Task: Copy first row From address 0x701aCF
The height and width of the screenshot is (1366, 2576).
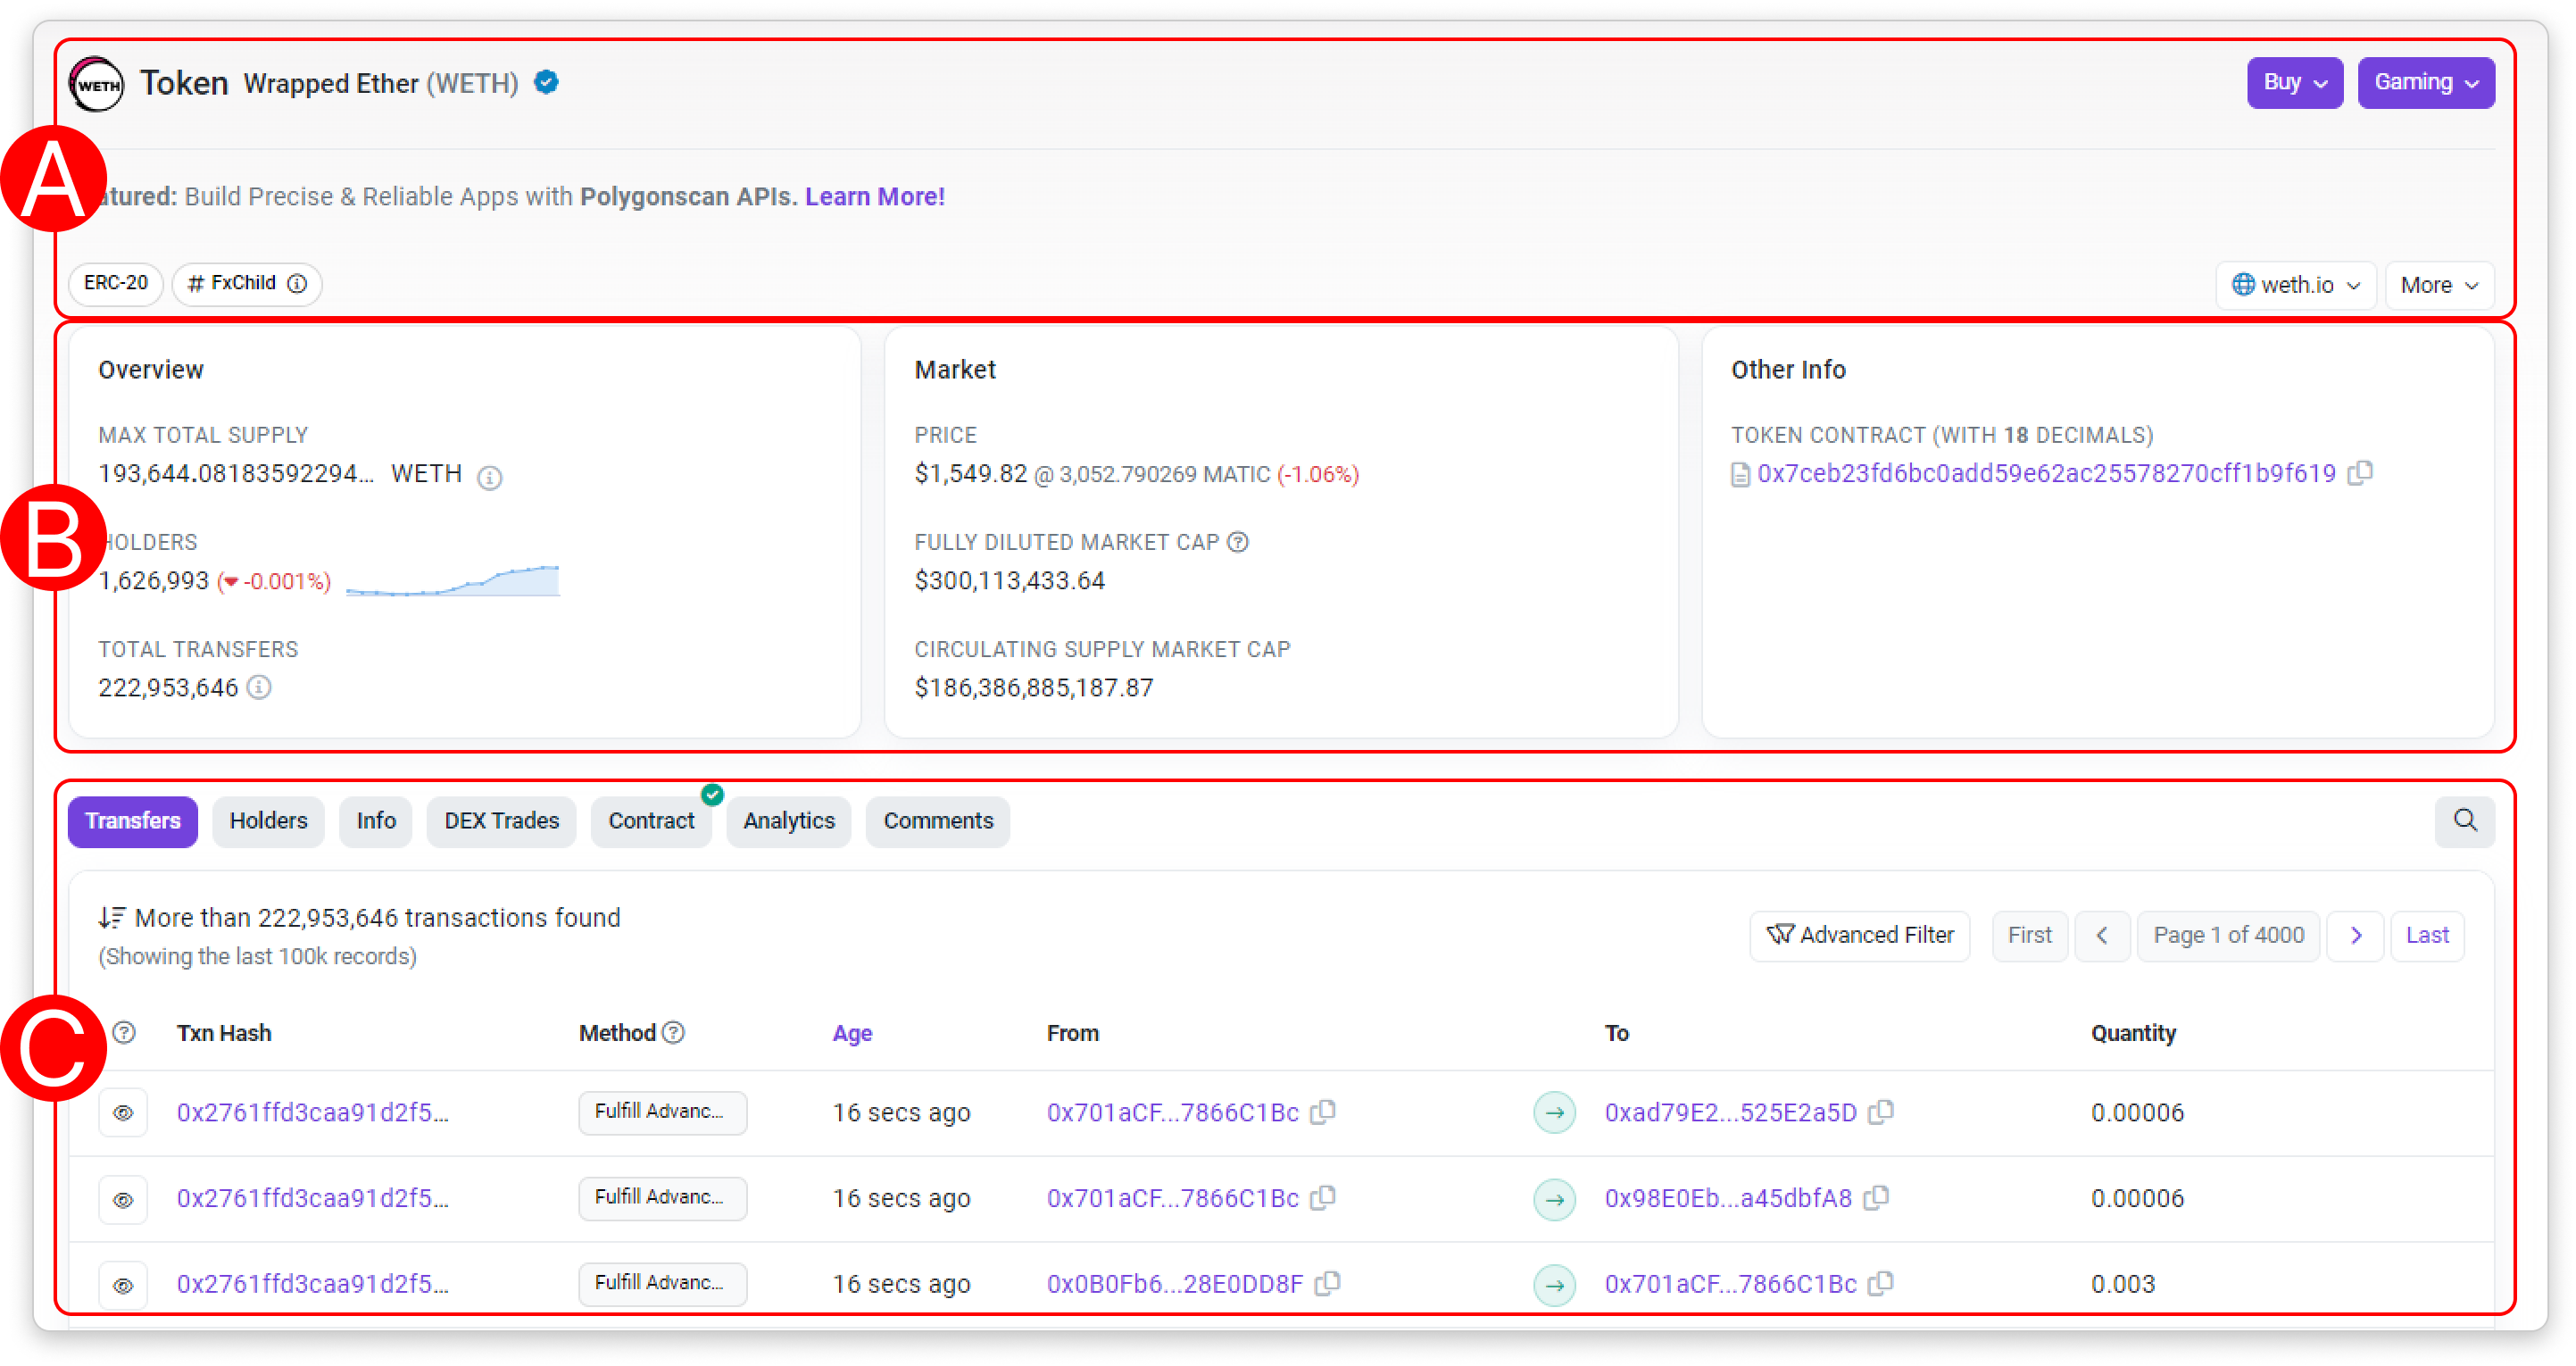Action: tap(1323, 1112)
